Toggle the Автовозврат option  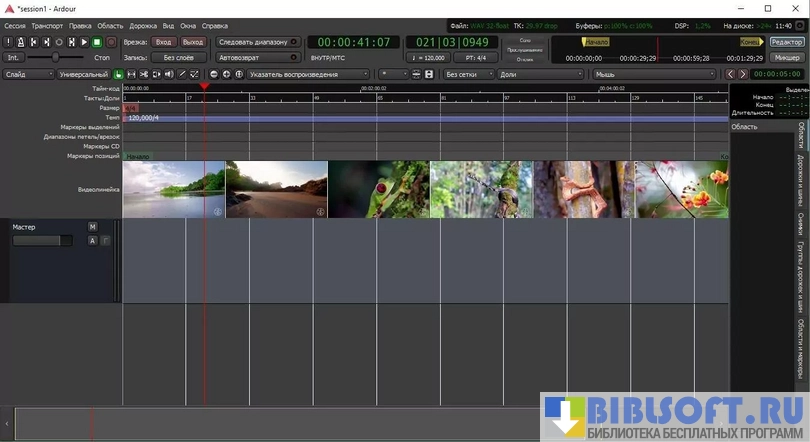pyautogui.click(x=257, y=58)
